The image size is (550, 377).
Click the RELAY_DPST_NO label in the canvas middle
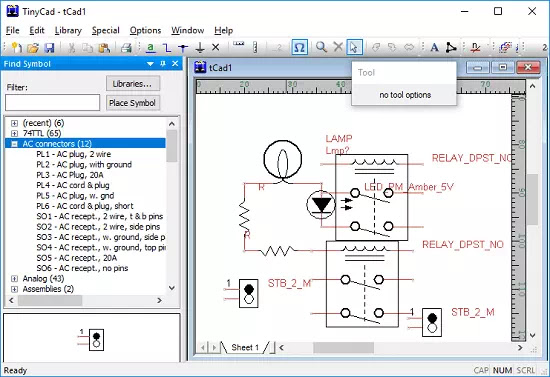click(x=463, y=244)
